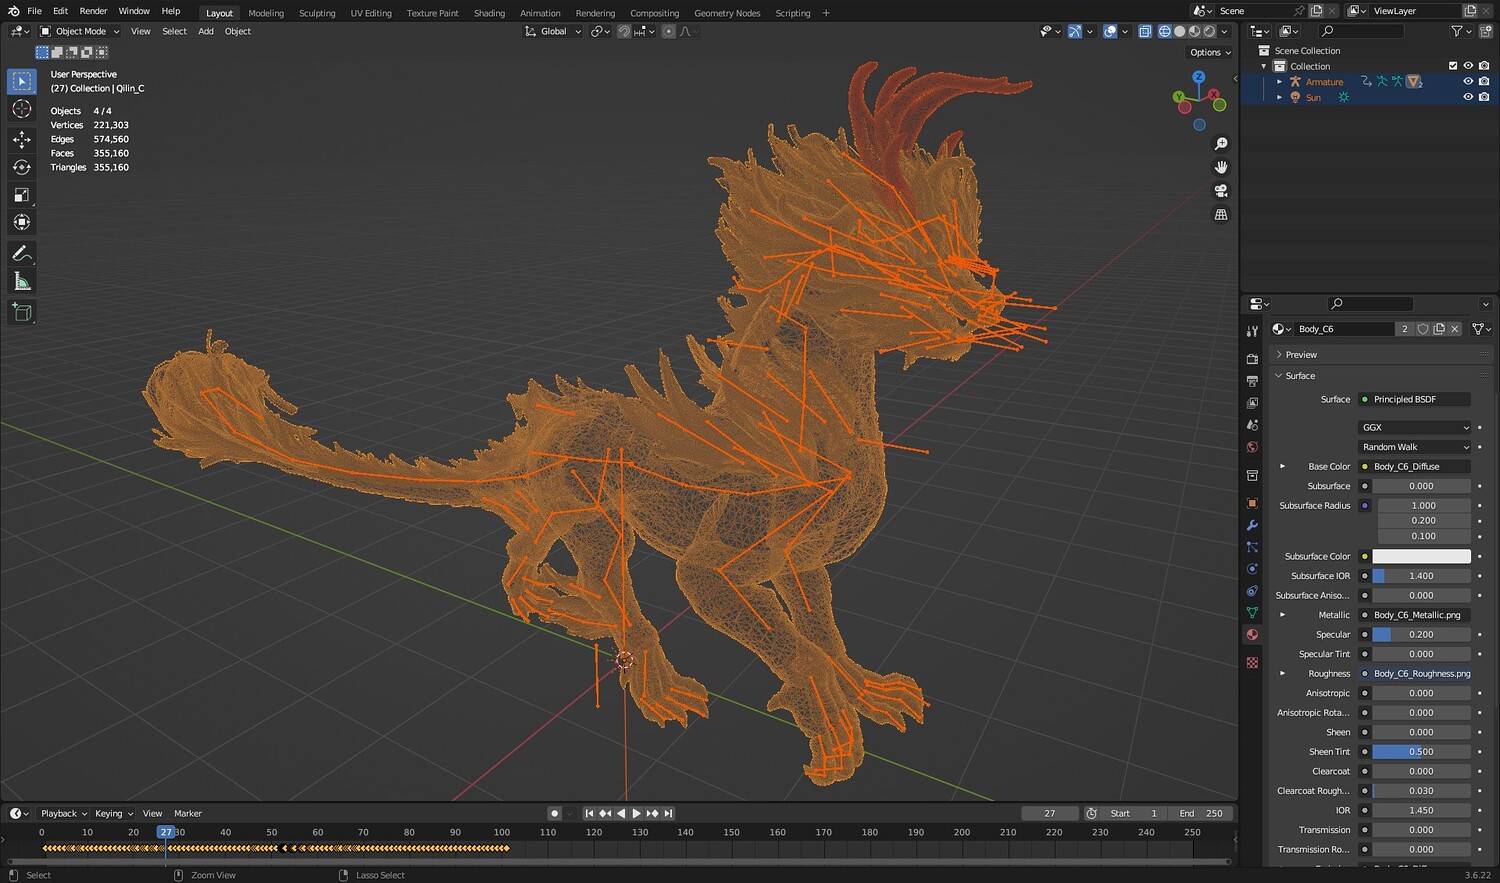Expand the Armature tree item
This screenshot has width=1500, height=883.
tap(1280, 82)
